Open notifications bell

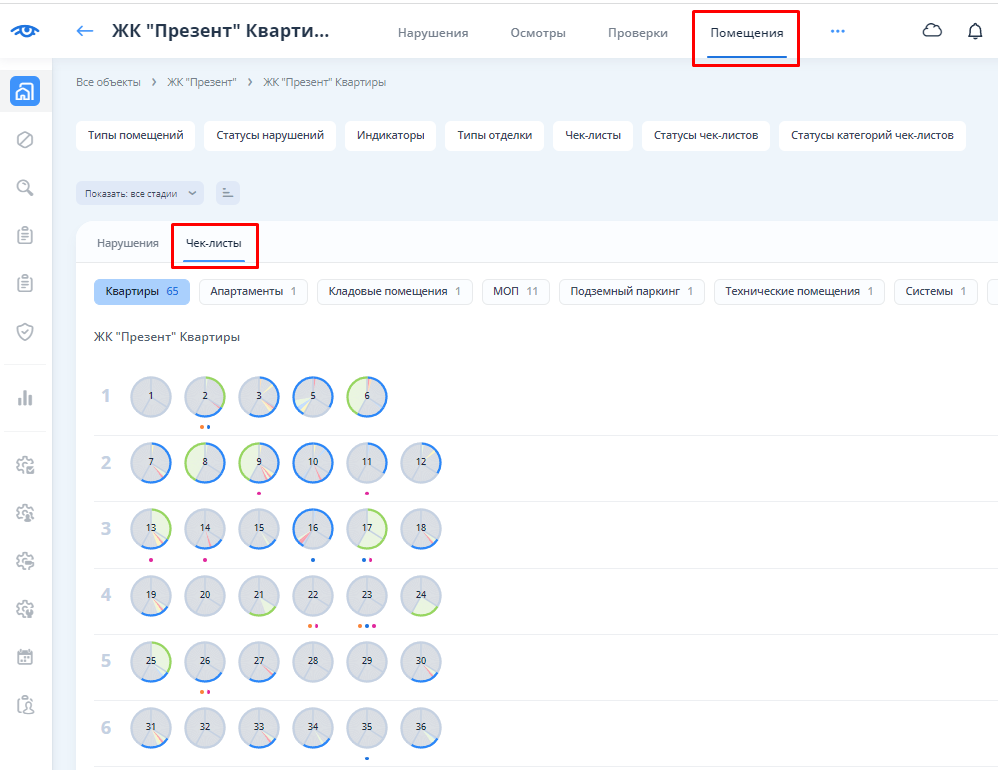pos(975,31)
